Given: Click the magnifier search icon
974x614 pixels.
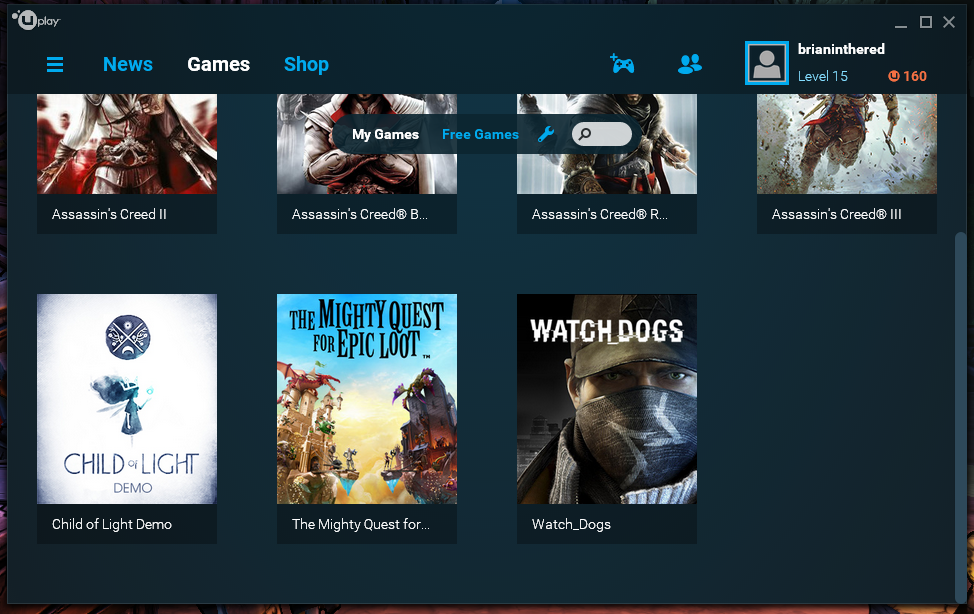Looking at the screenshot, I should [x=585, y=134].
